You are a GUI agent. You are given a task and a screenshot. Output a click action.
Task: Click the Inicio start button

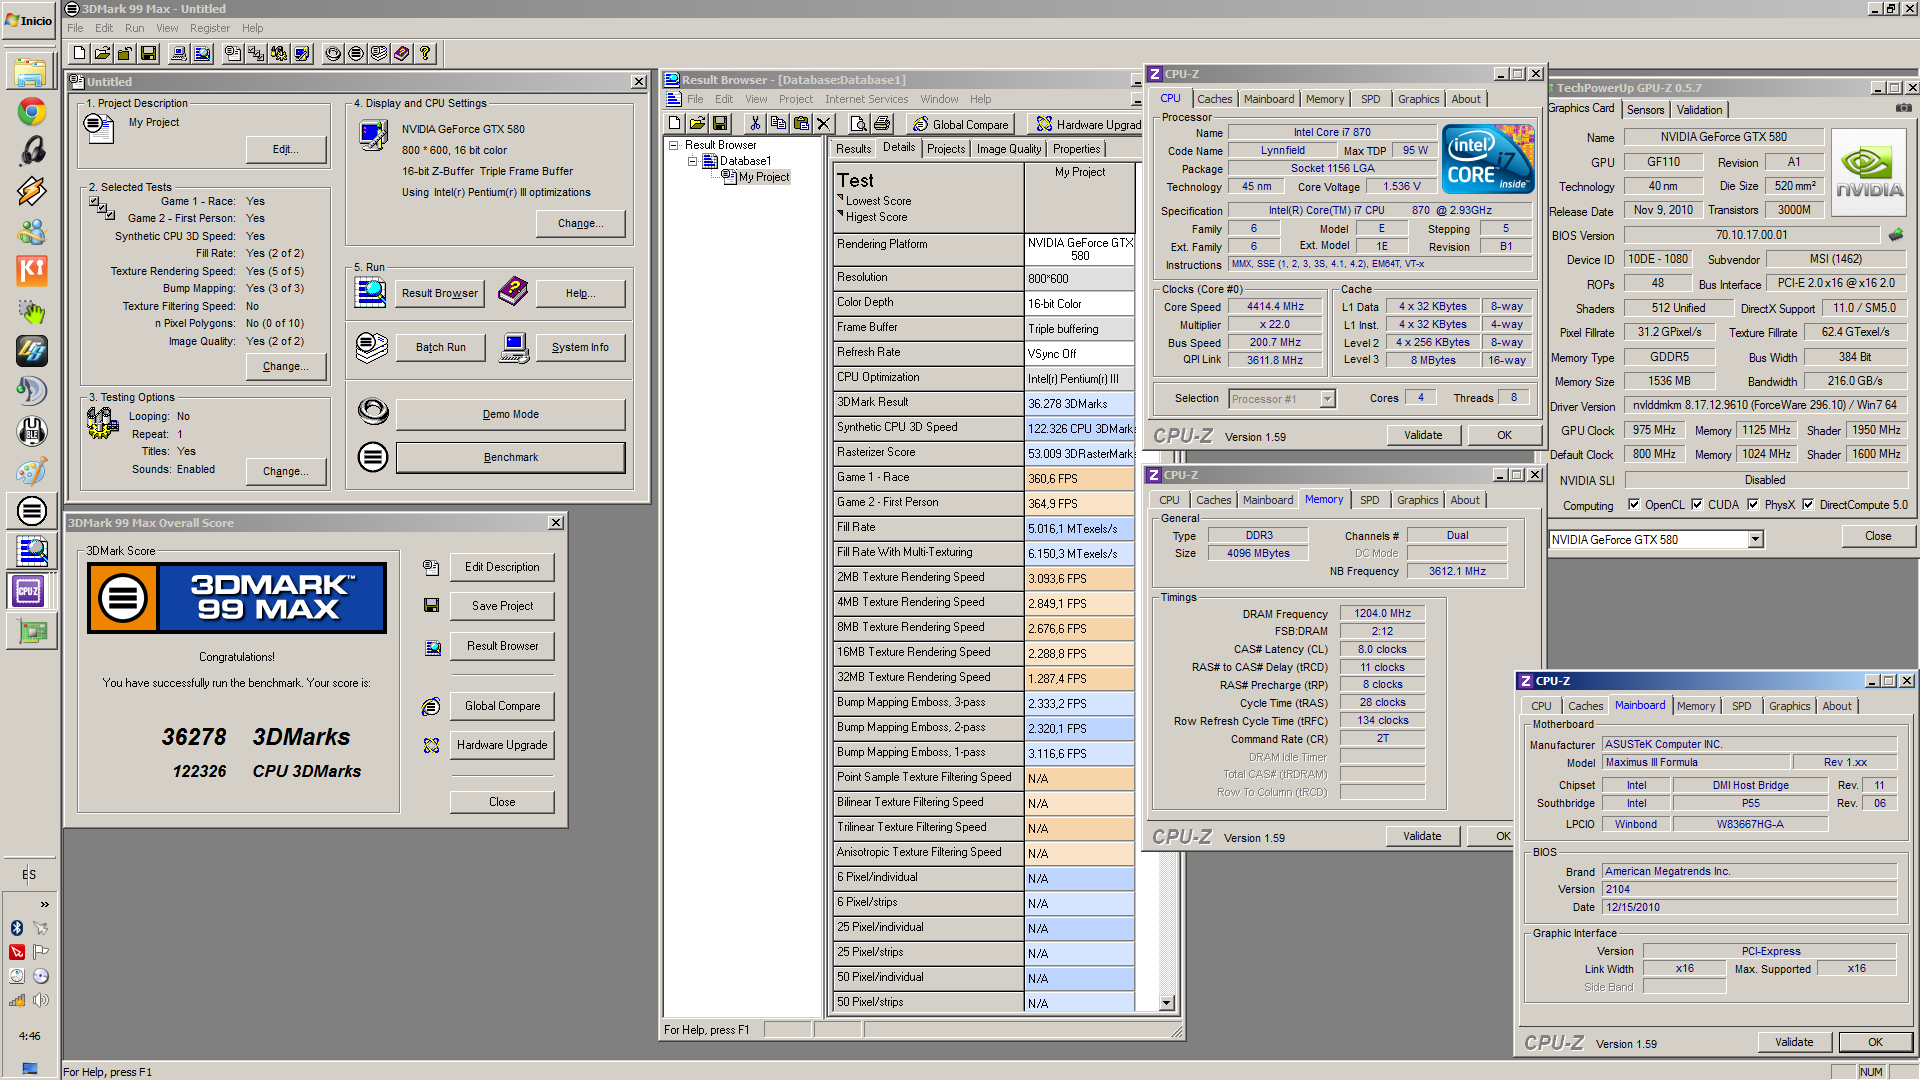tap(29, 20)
